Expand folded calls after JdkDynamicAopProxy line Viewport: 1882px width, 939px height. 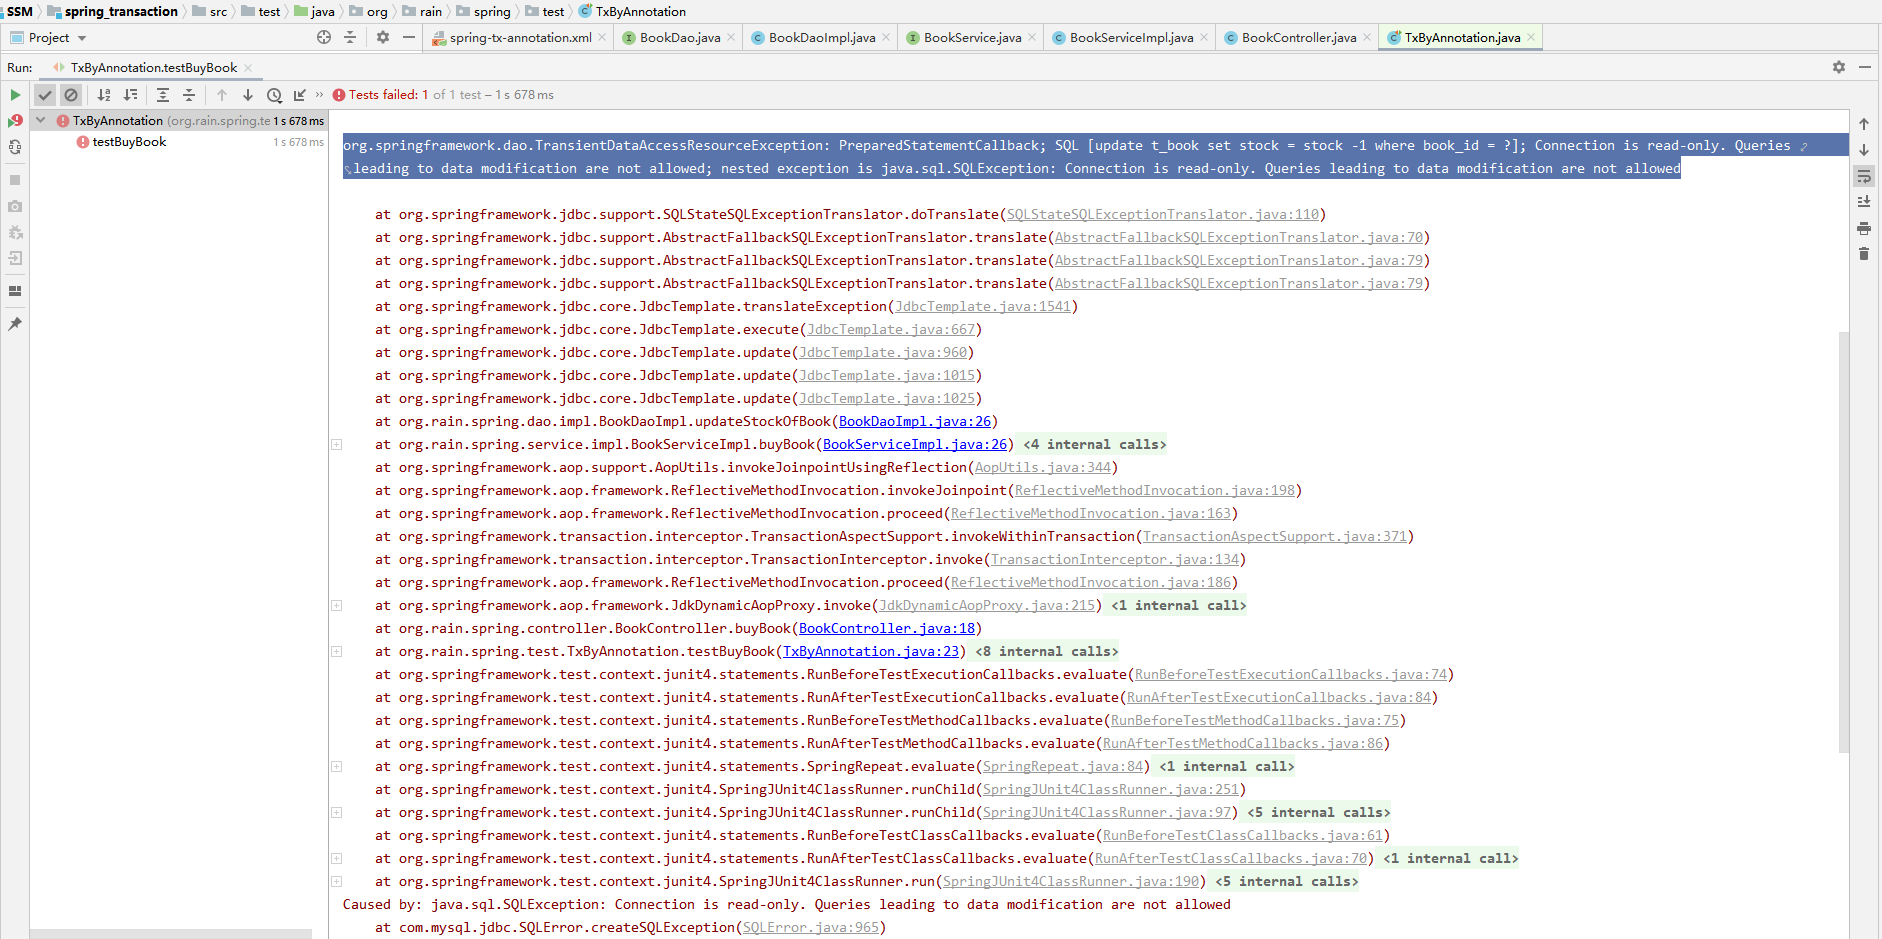1179,606
